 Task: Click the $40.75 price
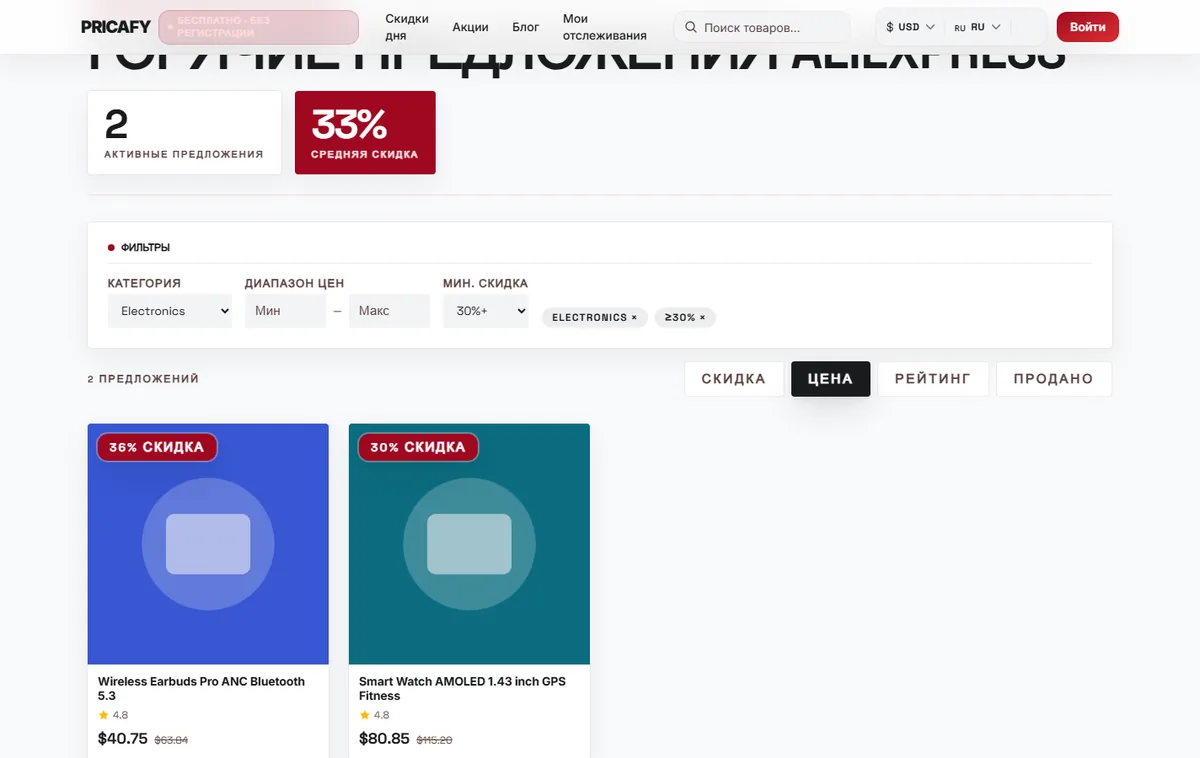point(123,739)
